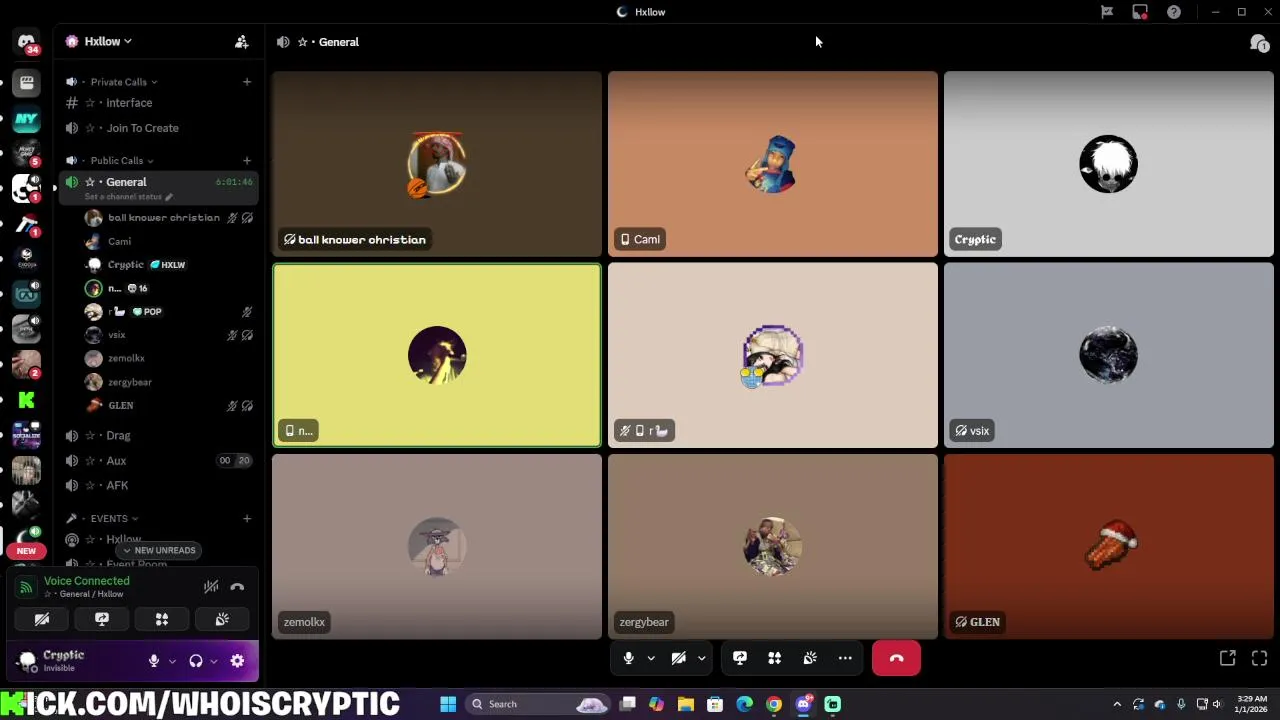Viewport: 1280px width, 720px height.
Task: Open the green K server icon
Action: (27, 400)
